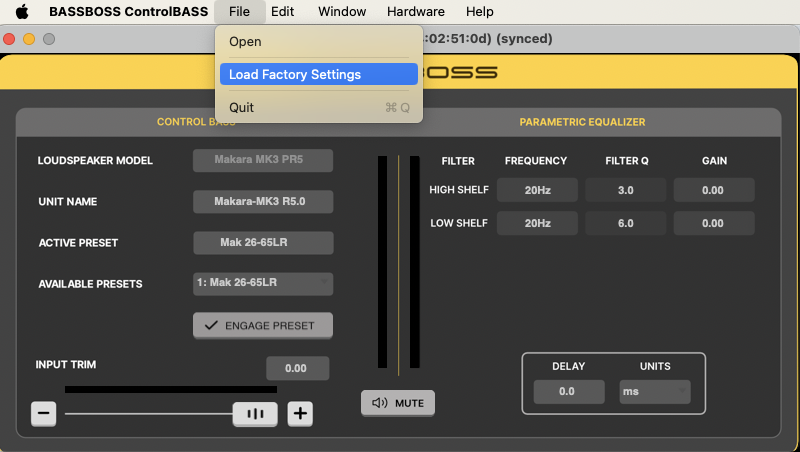
Task: Click the plus input trim button
Action: [x=300, y=413]
